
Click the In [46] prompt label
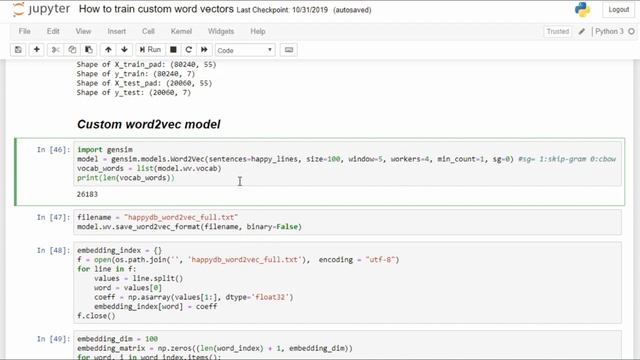pos(53,150)
